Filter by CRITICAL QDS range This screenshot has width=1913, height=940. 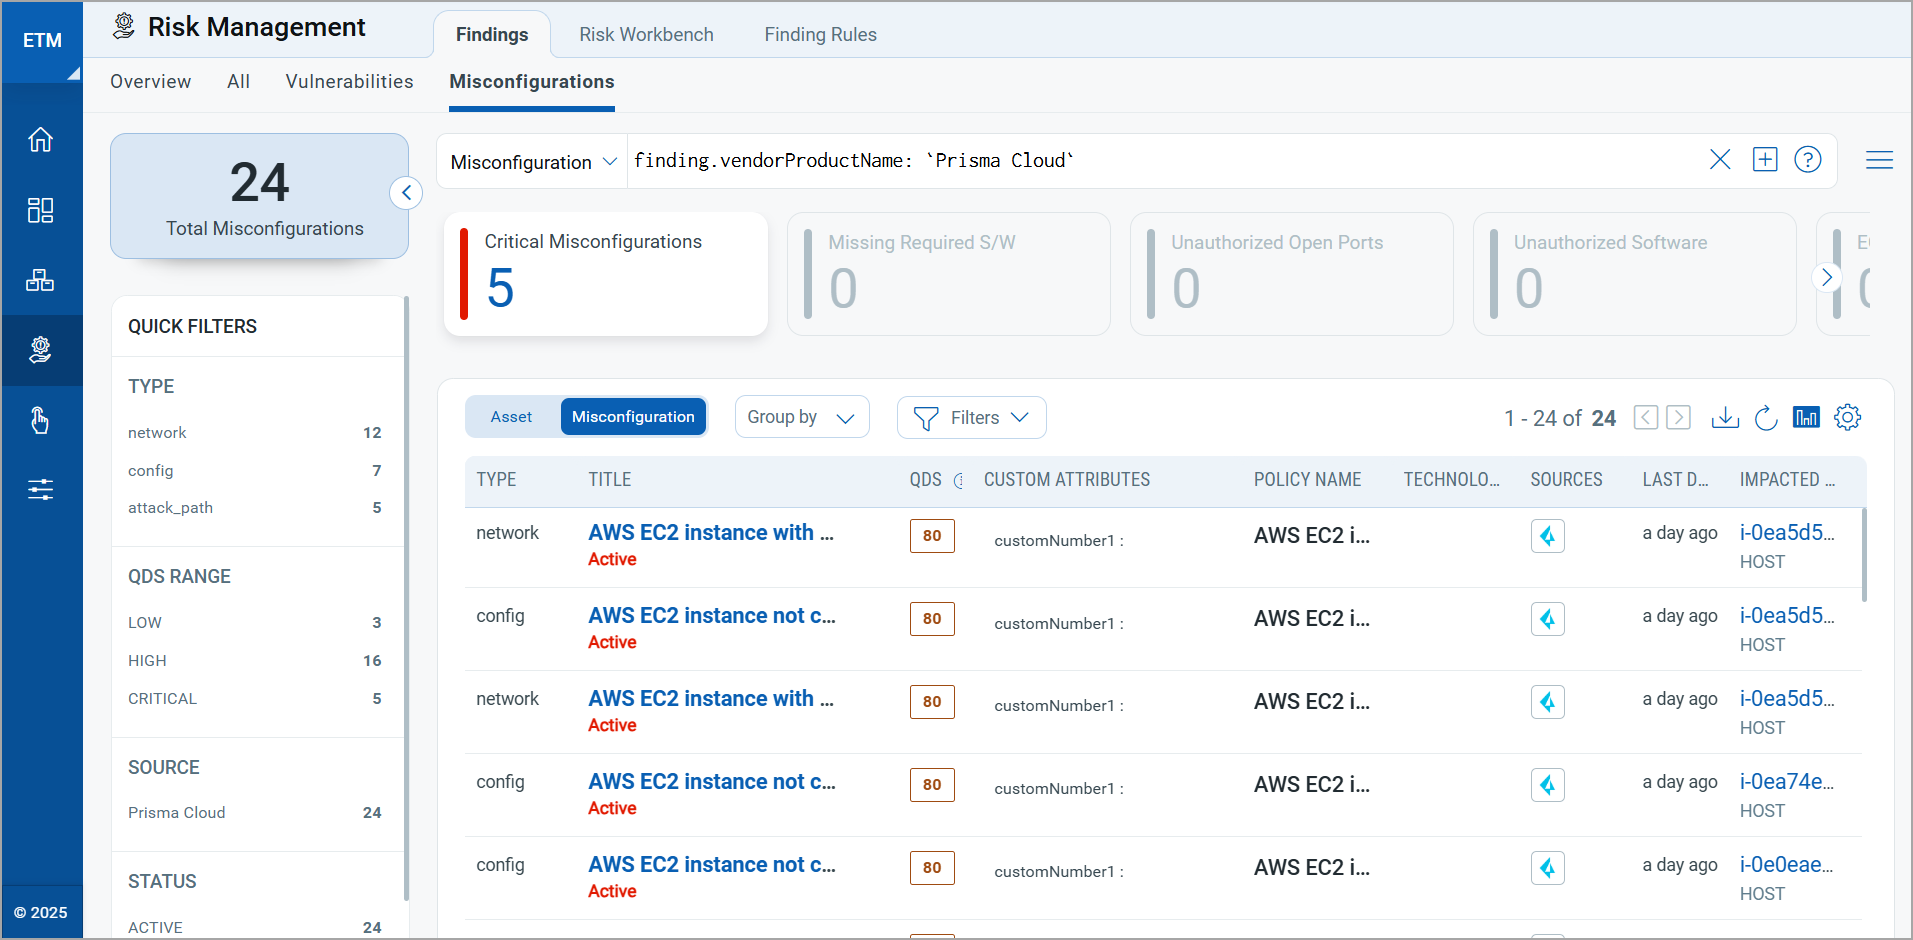[x=163, y=699]
